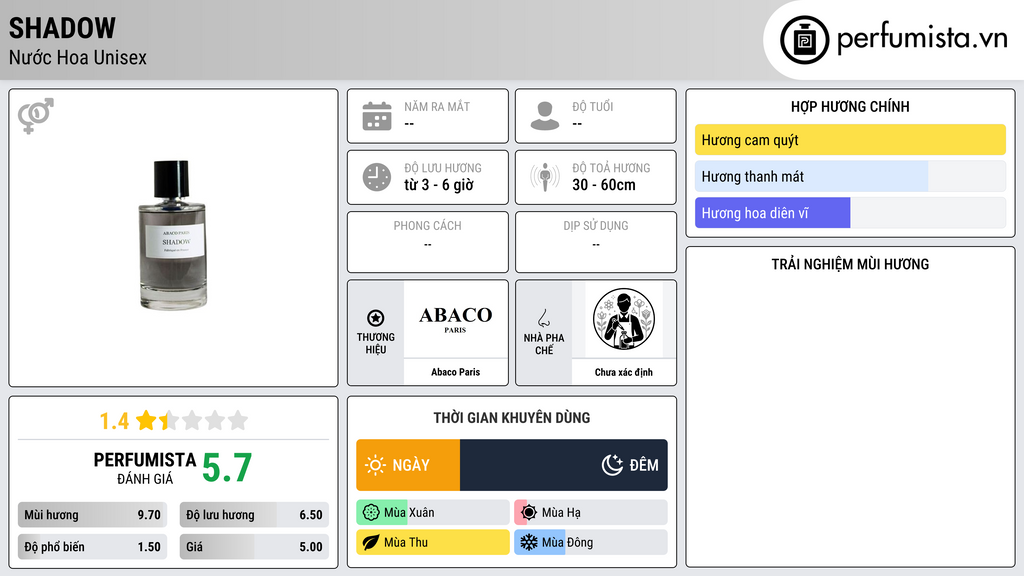This screenshot has height=576, width=1024.
Task: Click the PERFUMISTA ĐÁNH GIÁ label
Action: (144, 468)
